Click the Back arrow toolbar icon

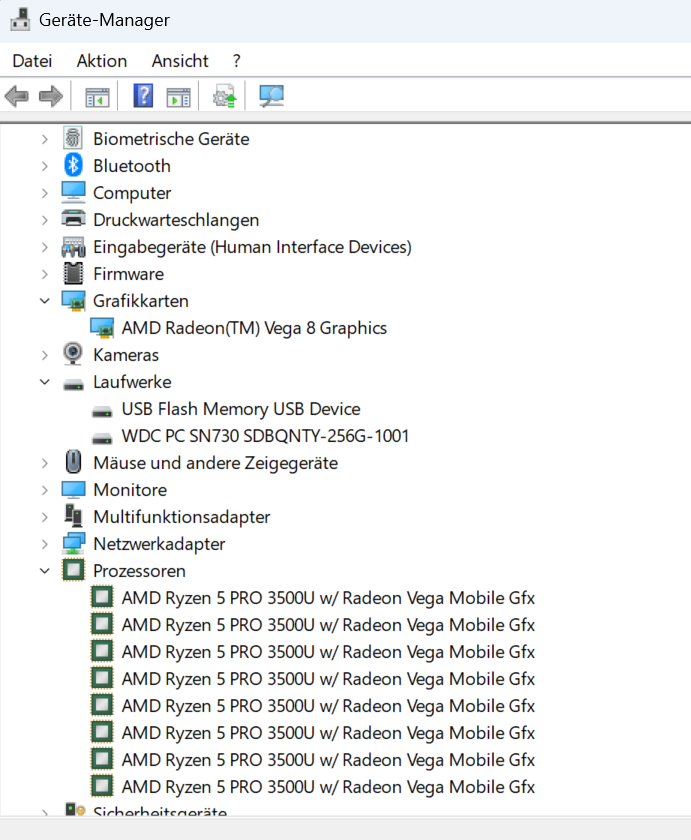(x=17, y=96)
